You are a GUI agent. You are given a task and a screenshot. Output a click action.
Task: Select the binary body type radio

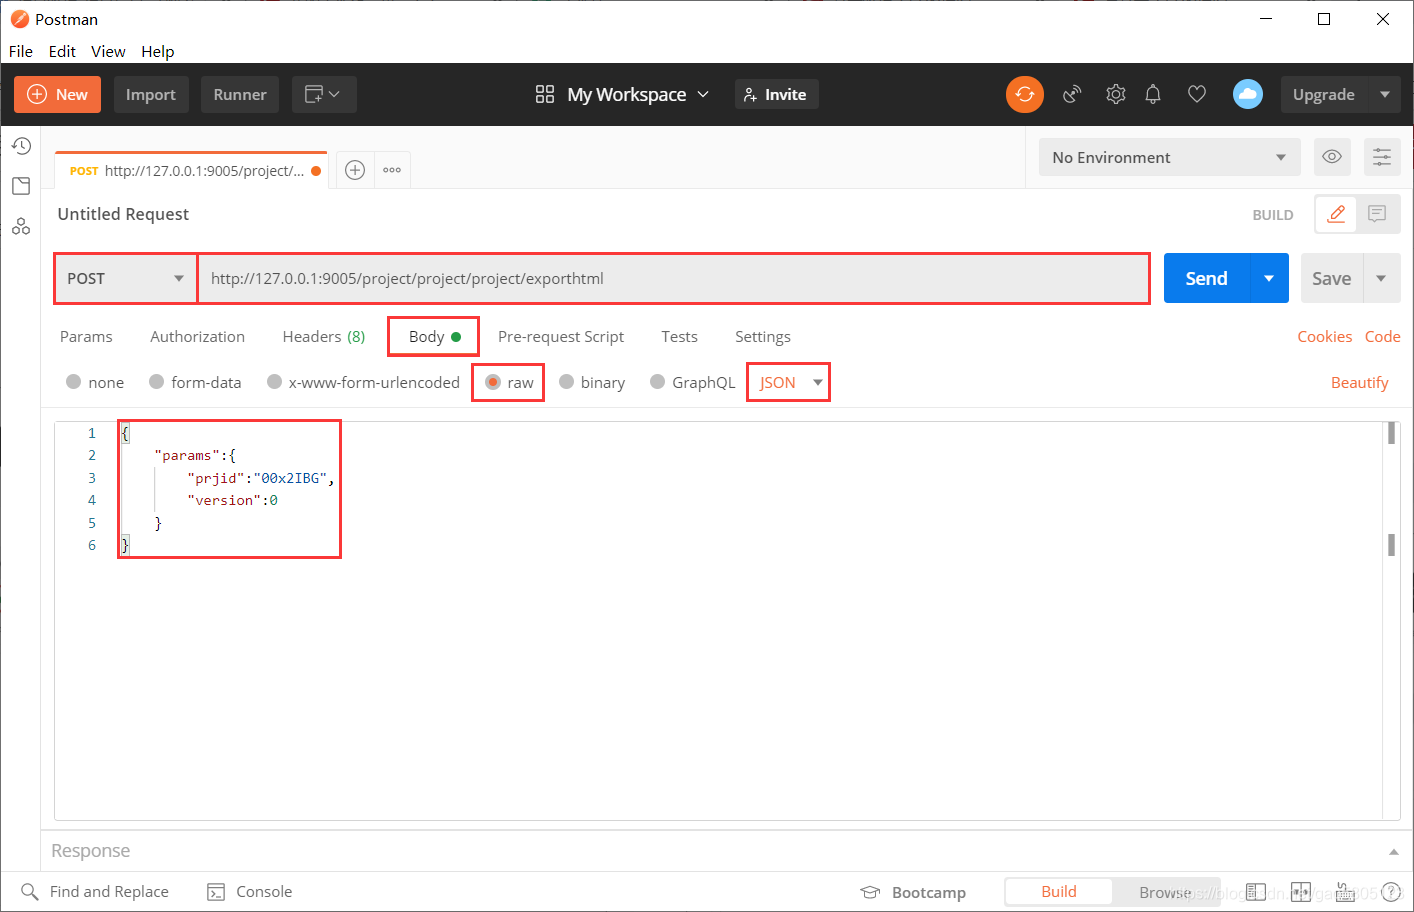point(566,381)
